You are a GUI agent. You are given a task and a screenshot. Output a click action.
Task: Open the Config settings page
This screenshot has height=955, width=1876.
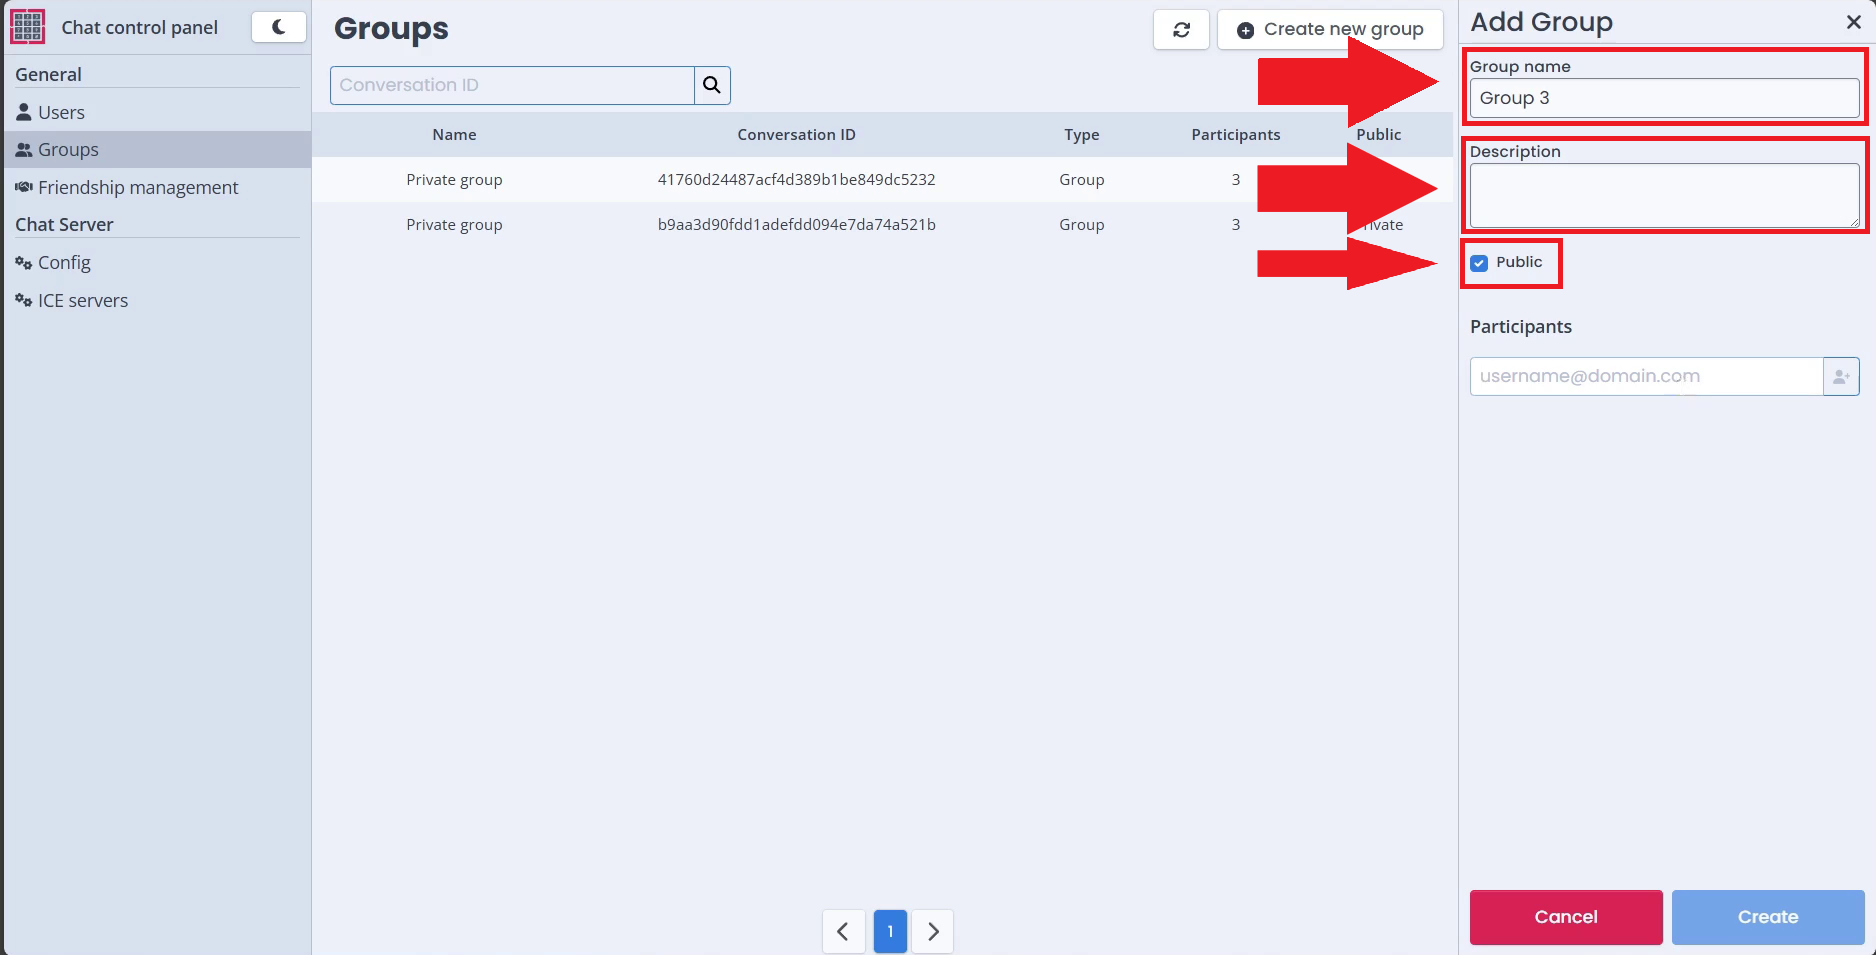pyautogui.click(x=64, y=263)
